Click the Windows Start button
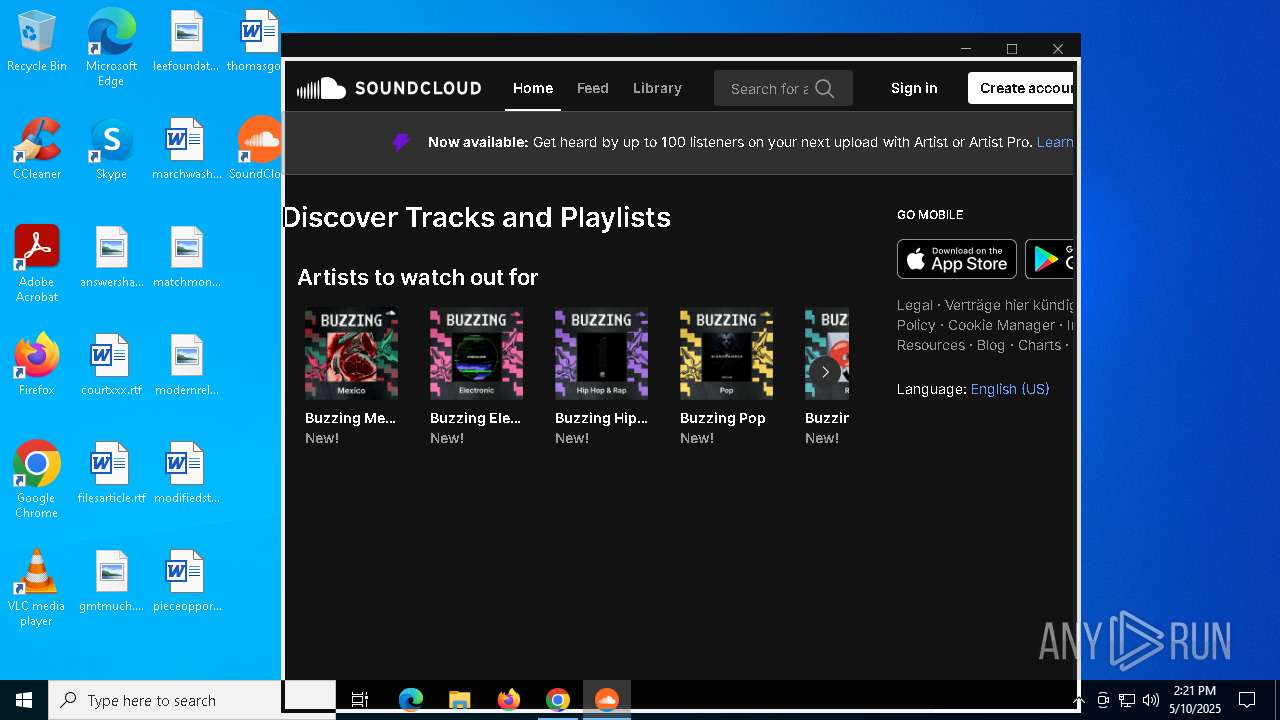1280x720 pixels. tap(24, 700)
